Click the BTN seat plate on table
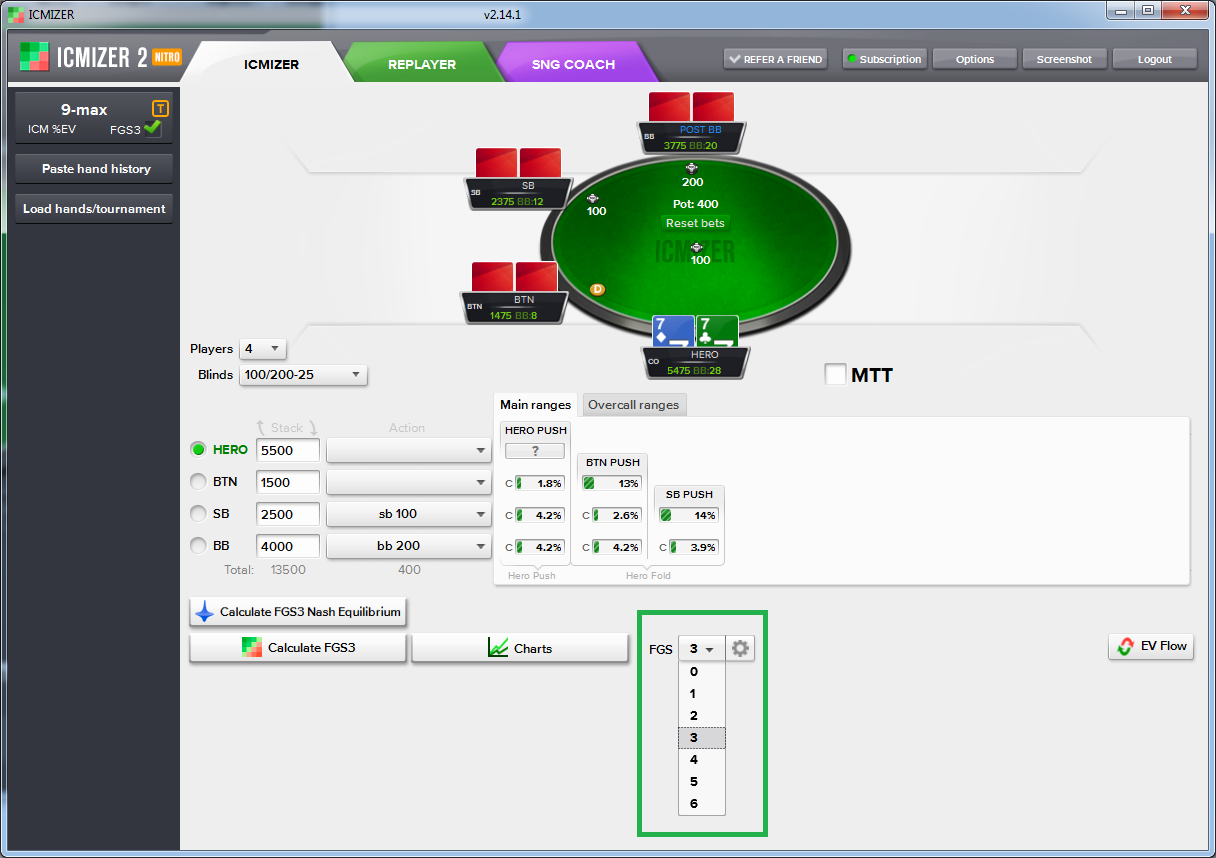The image size is (1216, 858). click(x=515, y=307)
